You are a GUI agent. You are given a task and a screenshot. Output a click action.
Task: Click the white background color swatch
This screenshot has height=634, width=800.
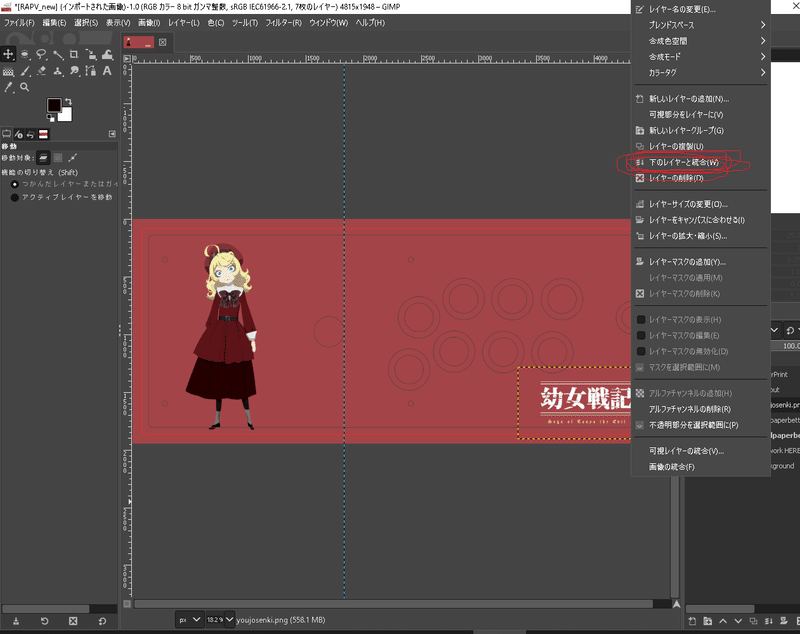66,115
